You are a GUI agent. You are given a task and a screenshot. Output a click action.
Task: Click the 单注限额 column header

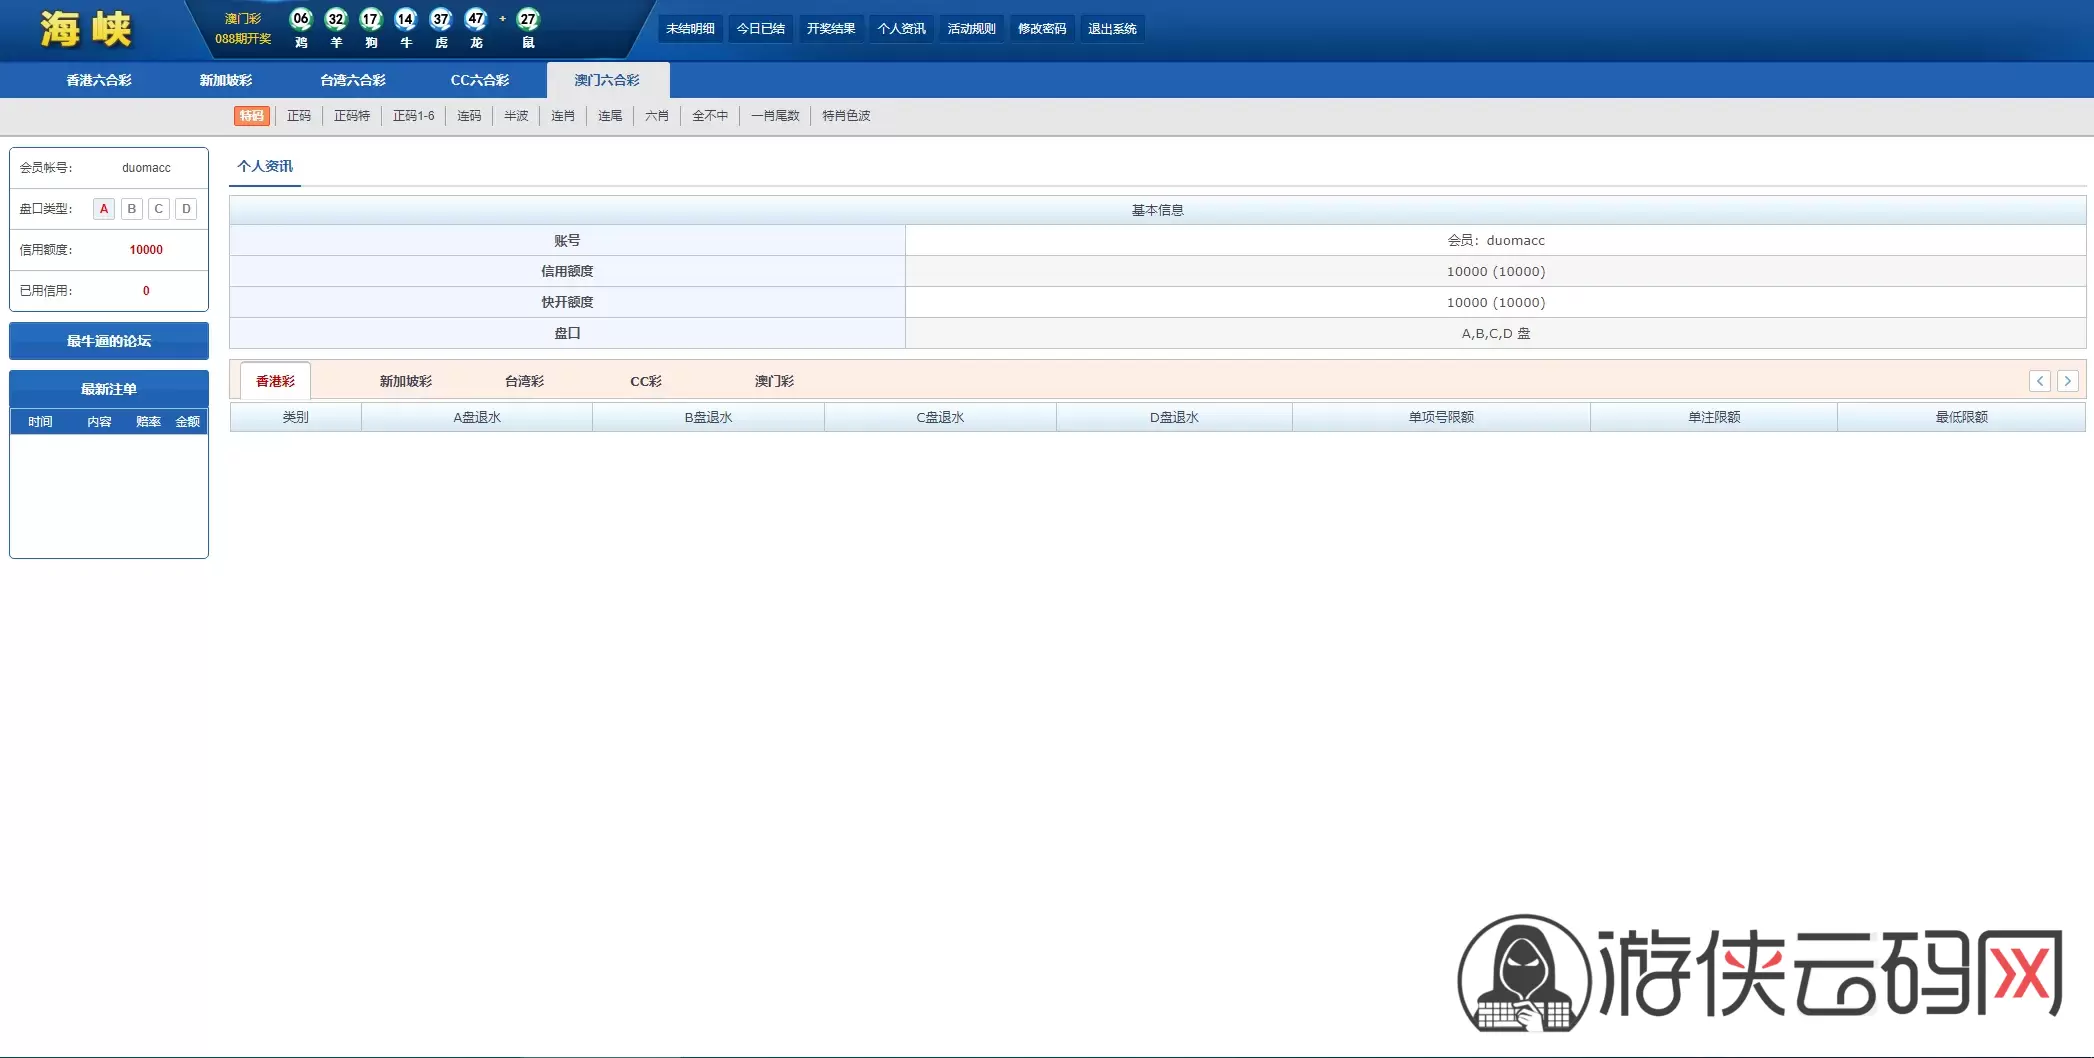pos(1714,417)
